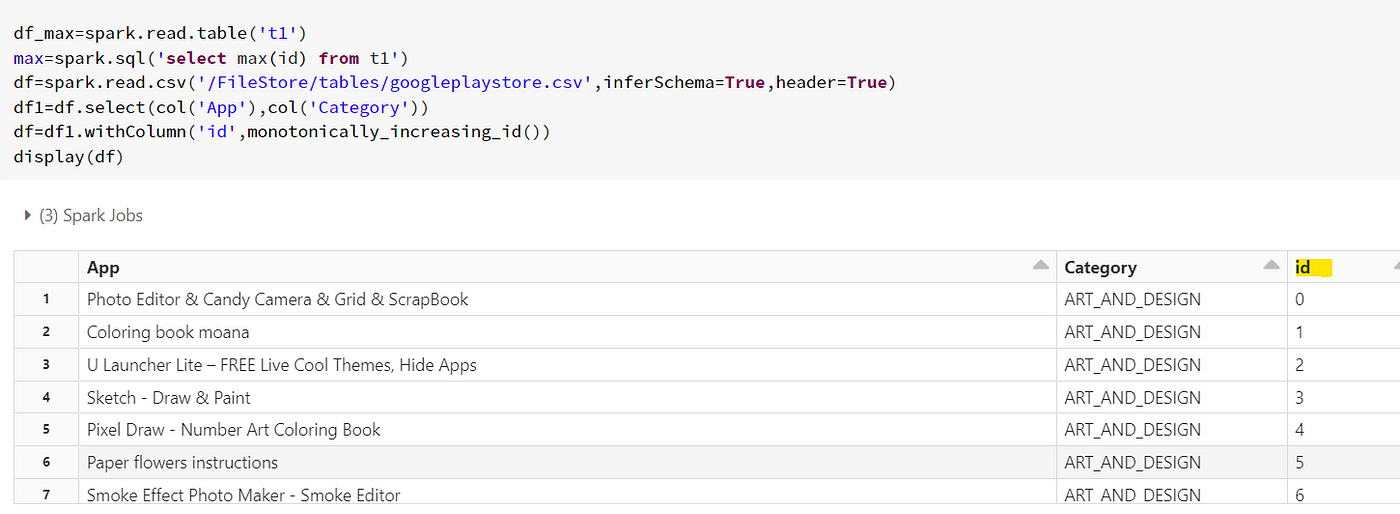
Task: Click the Pixel Draw Number Art cell
Action: [x=568, y=429]
